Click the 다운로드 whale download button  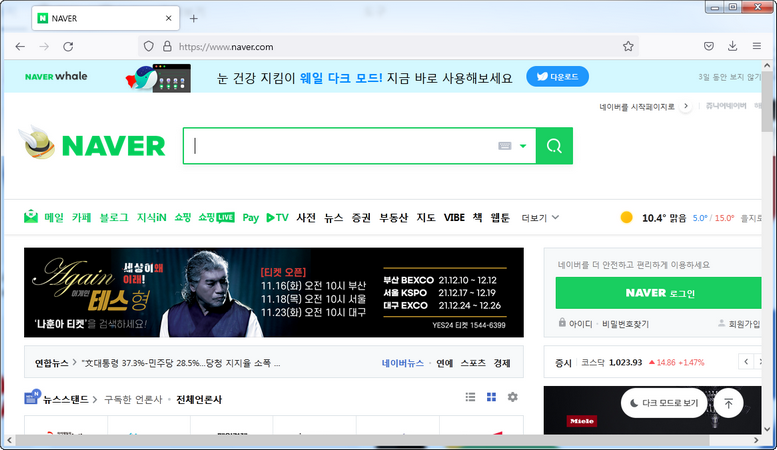pos(557,77)
